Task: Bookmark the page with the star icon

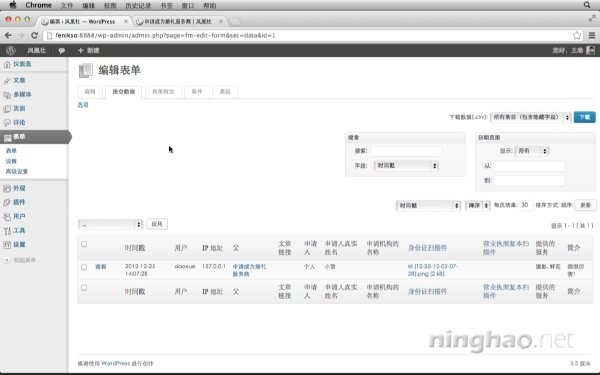Action: coord(577,36)
